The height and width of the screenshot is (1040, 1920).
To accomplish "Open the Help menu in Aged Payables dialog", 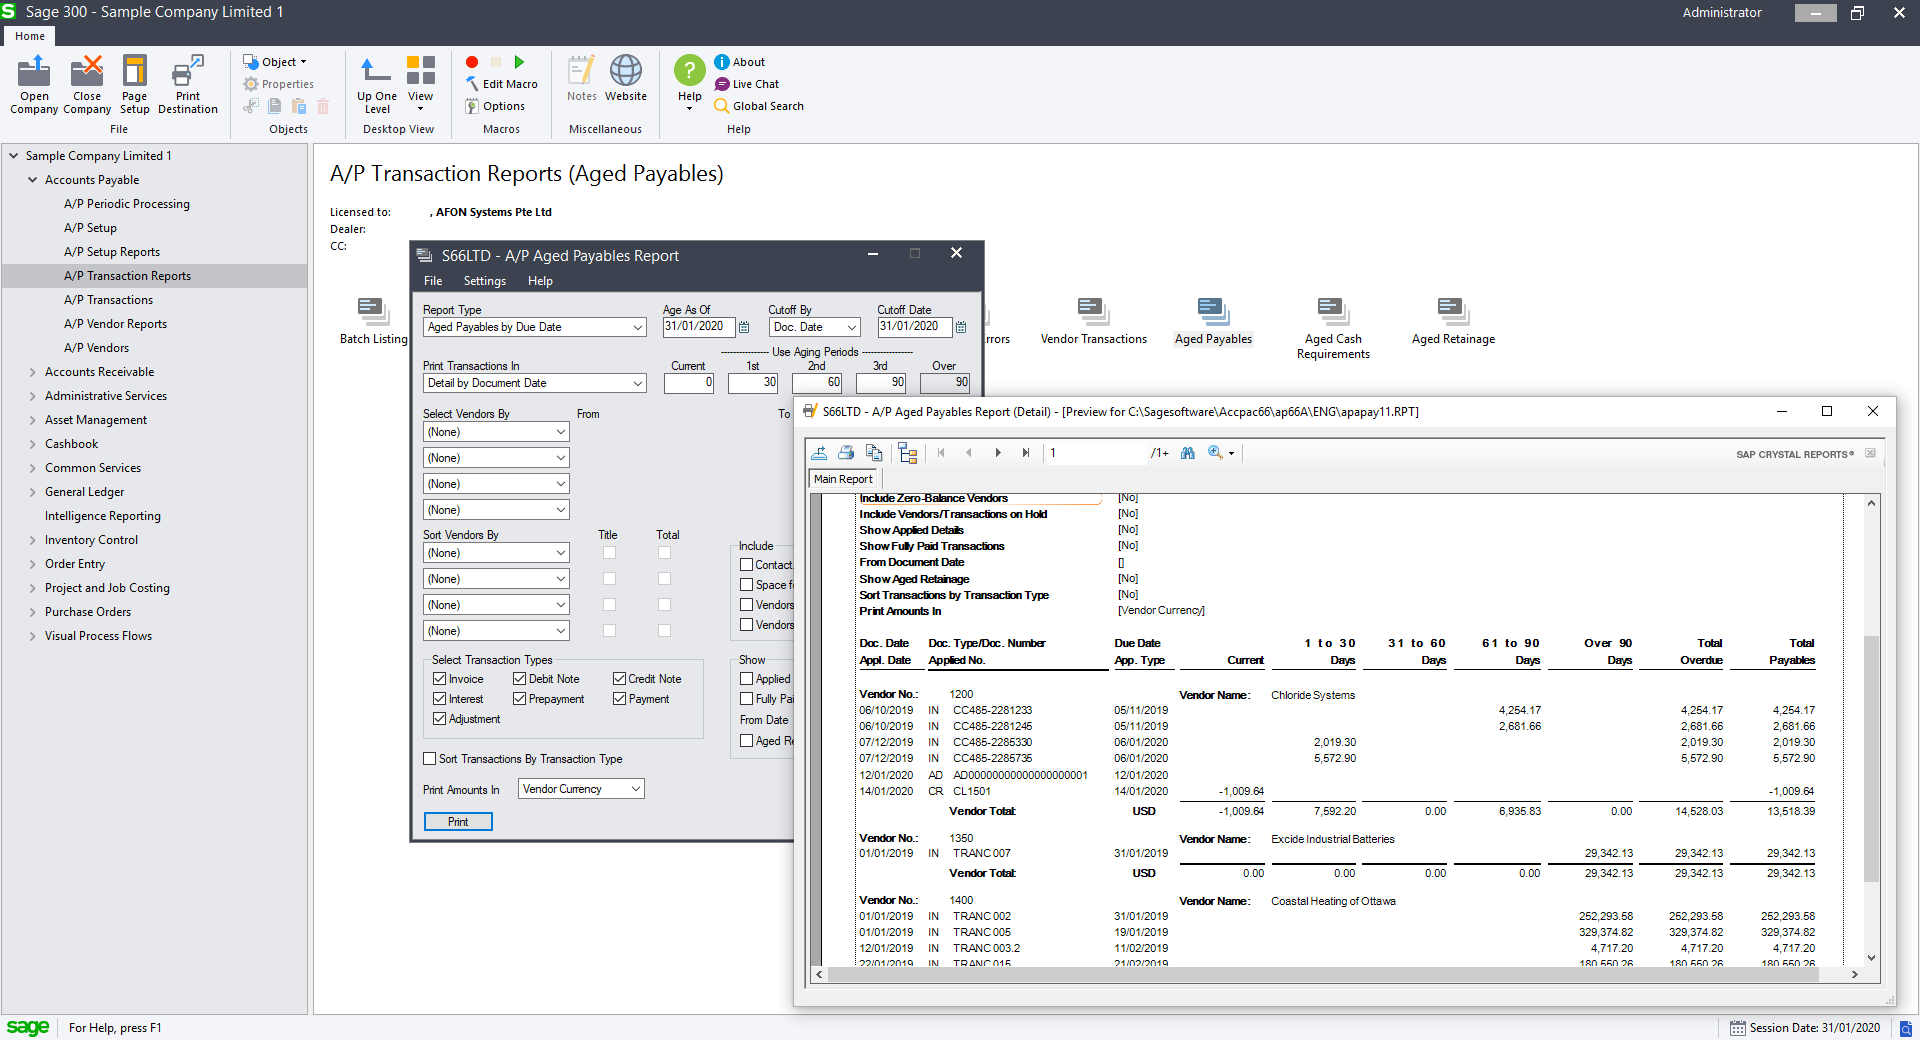I will click(x=540, y=281).
